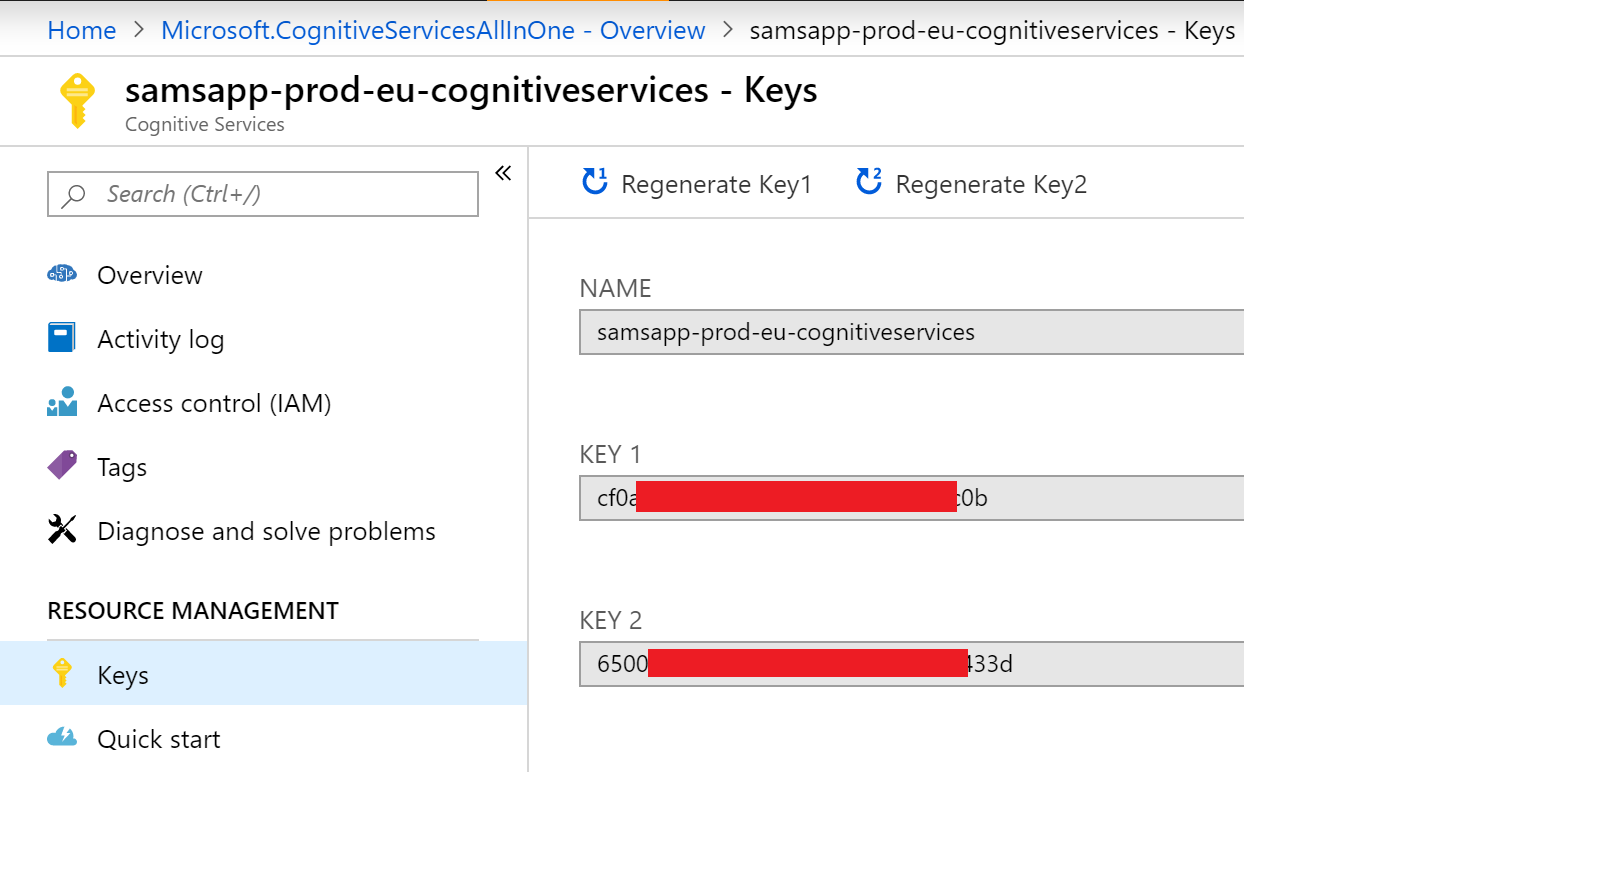Select Access control (IAM) menu item
The width and height of the screenshot is (1600, 880).
click(x=214, y=404)
